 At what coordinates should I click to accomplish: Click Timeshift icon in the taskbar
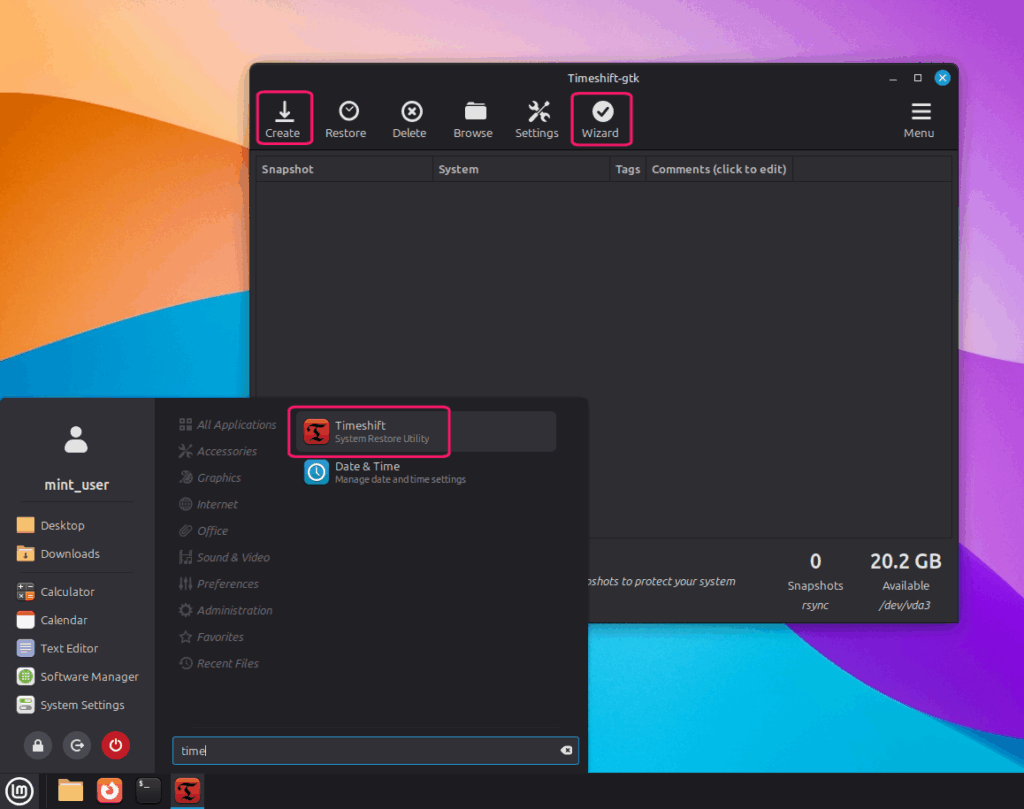187,791
